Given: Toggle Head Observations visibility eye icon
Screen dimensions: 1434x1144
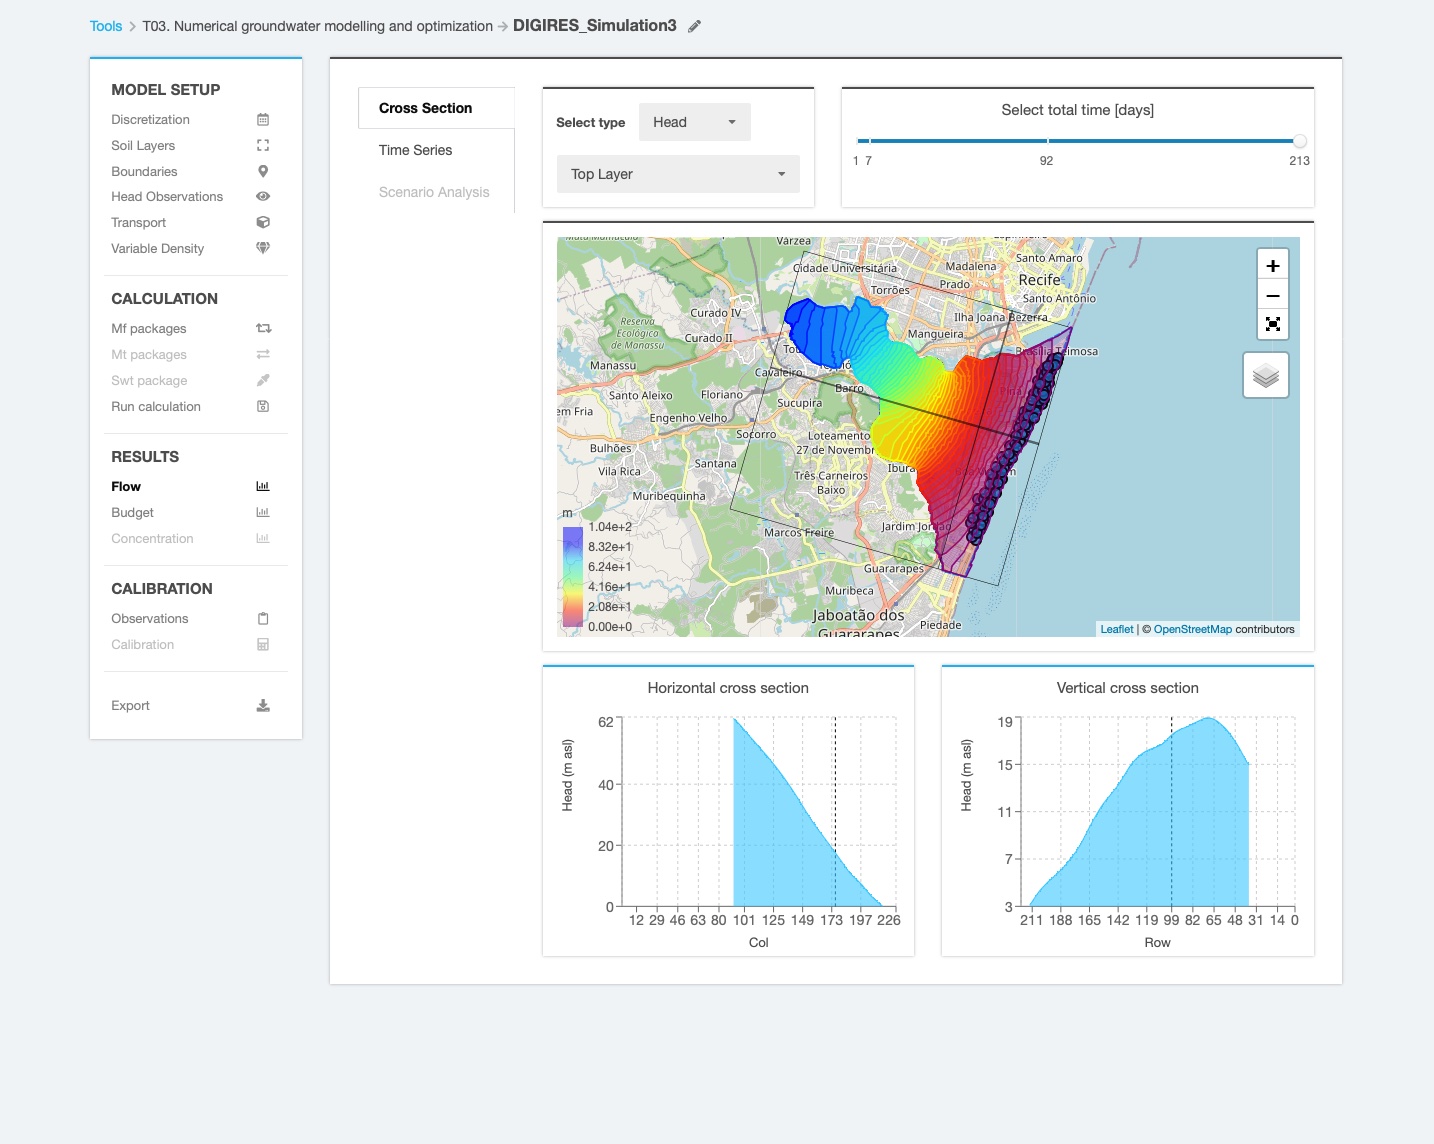Looking at the screenshot, I should pos(262,196).
